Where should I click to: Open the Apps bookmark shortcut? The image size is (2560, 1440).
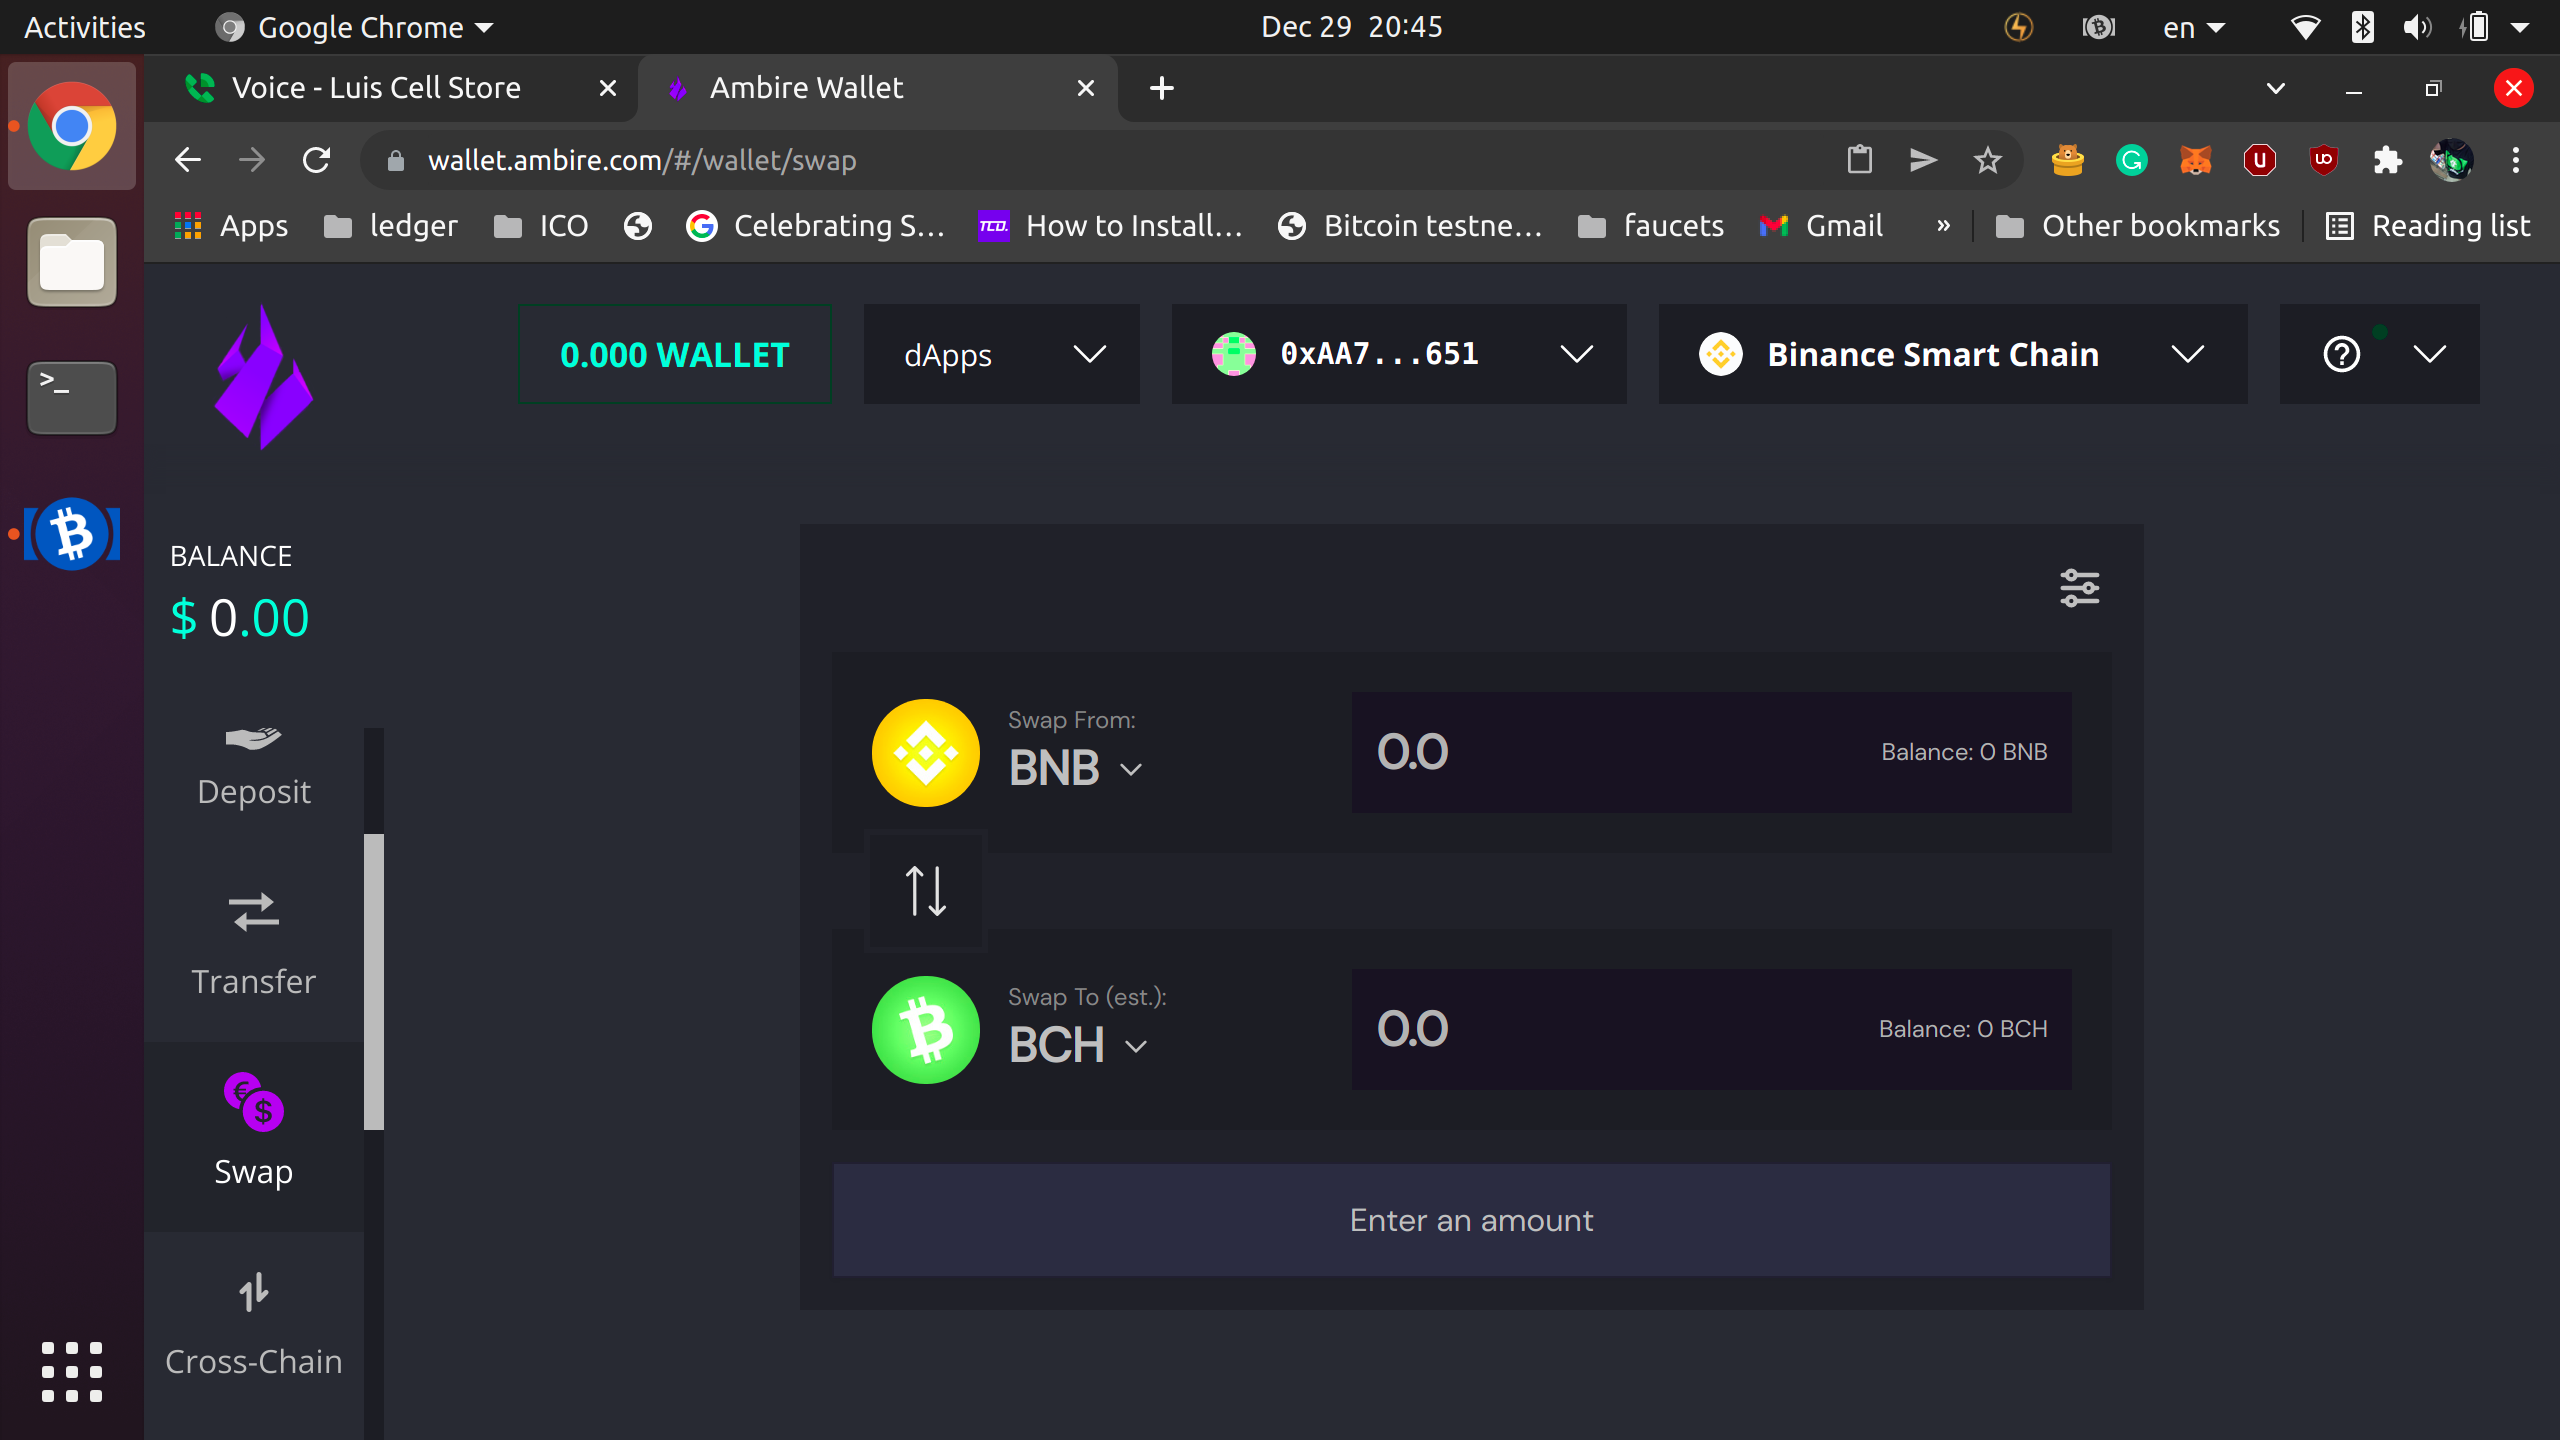pyautogui.click(x=231, y=226)
